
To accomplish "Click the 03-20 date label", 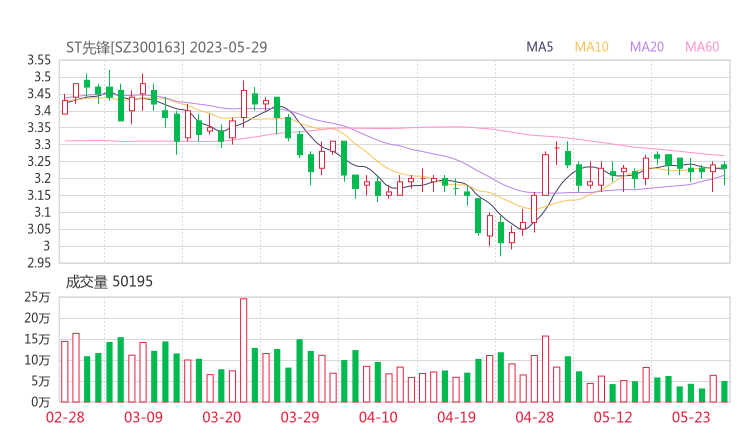I will pyautogui.click(x=222, y=417).
